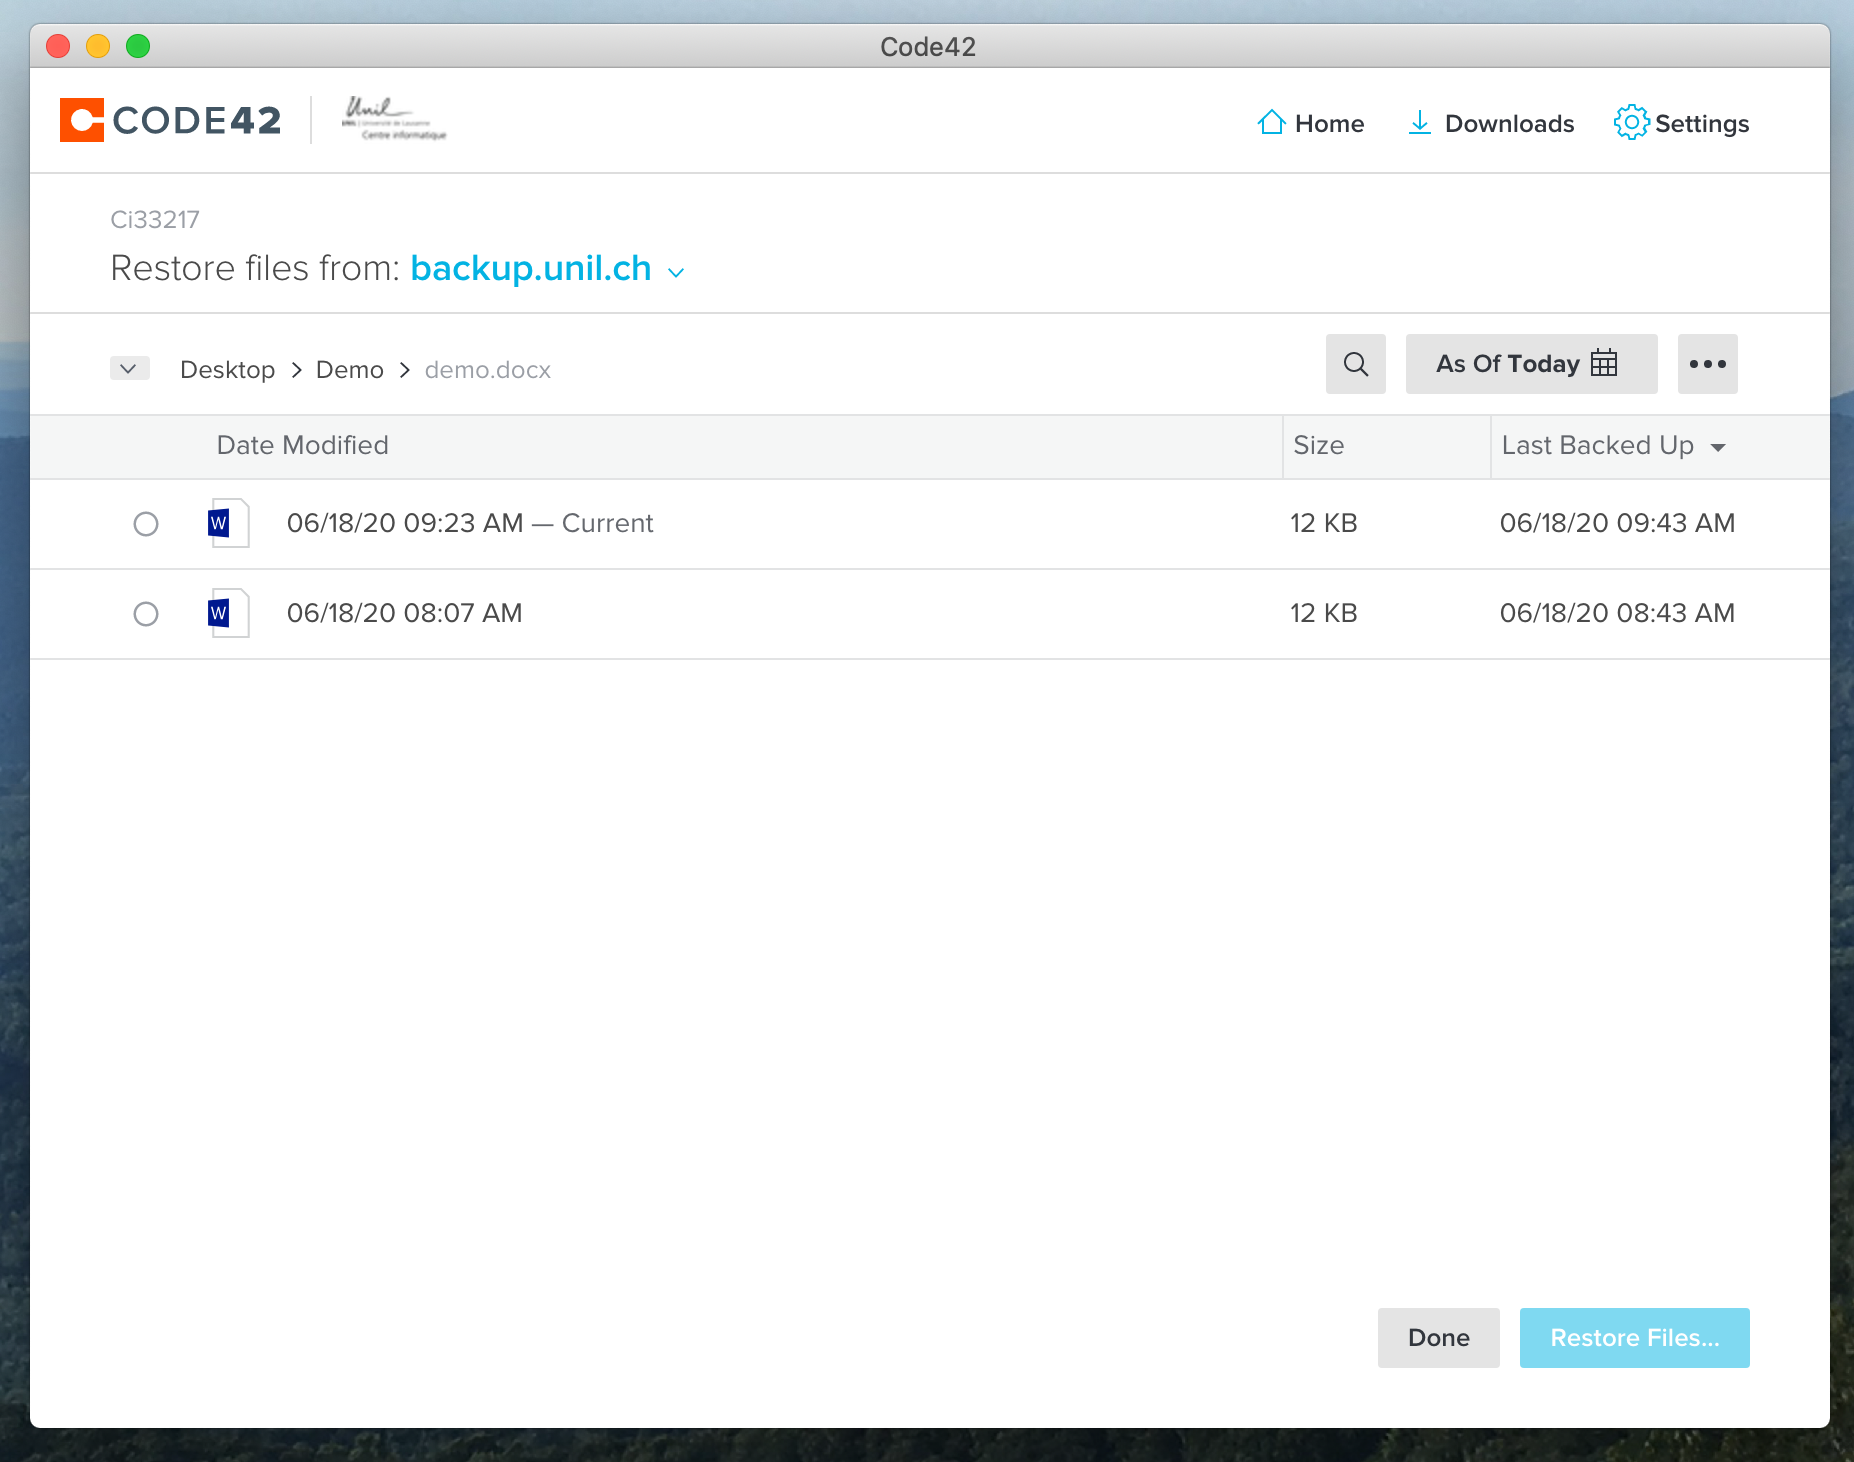Image resolution: width=1854 pixels, height=1462 pixels.
Task: Expand the backup.unil.ch destination dropdown
Action: [676, 272]
